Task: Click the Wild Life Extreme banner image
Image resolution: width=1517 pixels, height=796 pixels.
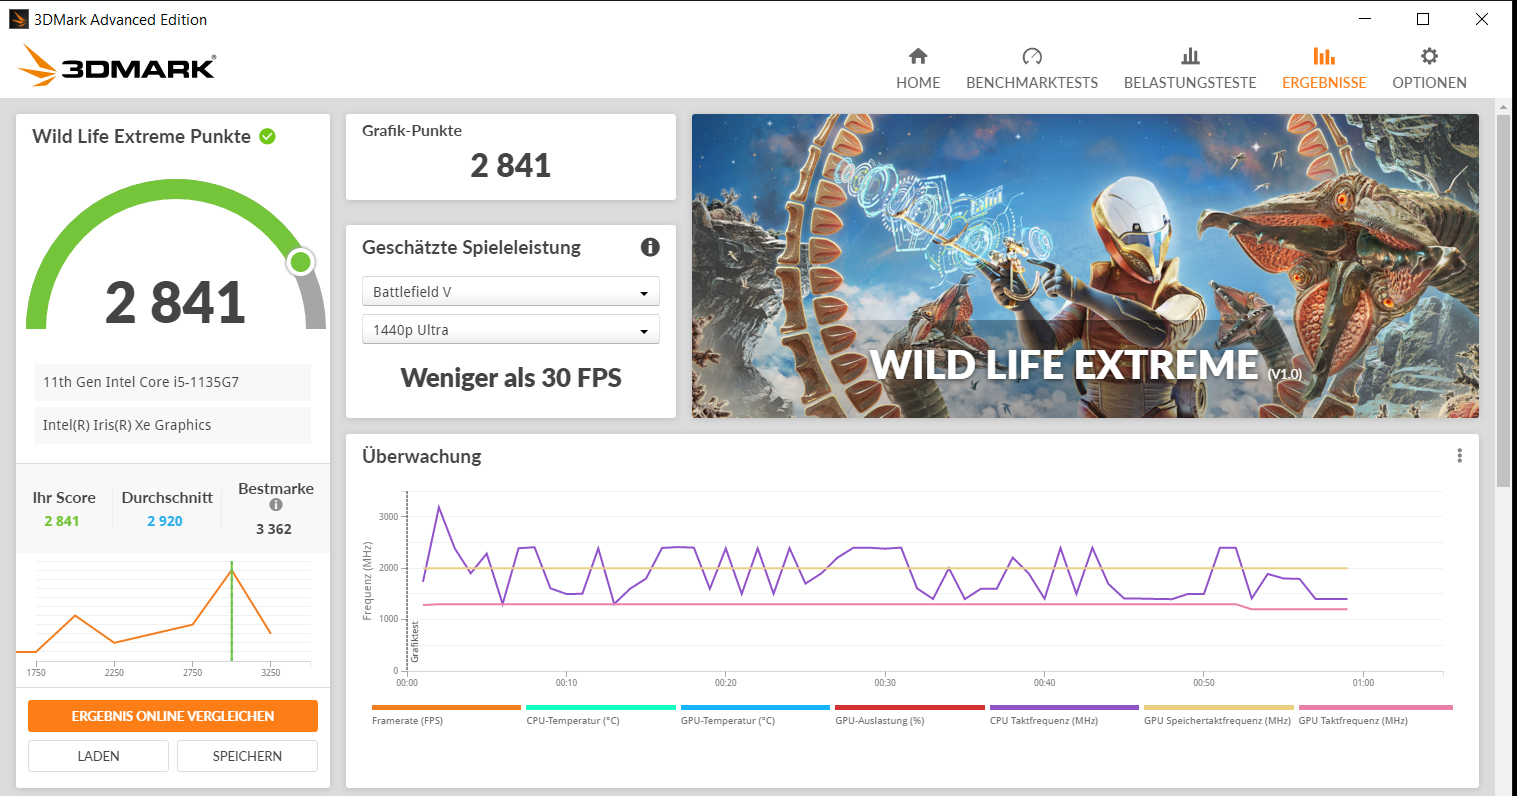Action: (x=1085, y=266)
